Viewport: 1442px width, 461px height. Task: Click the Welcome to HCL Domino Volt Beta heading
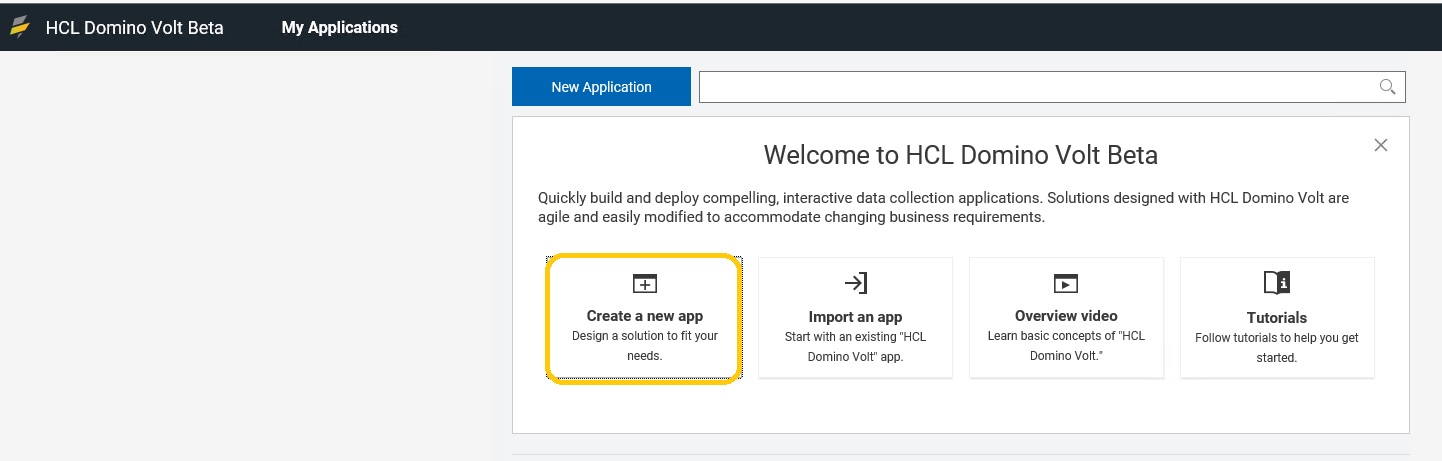coord(960,155)
